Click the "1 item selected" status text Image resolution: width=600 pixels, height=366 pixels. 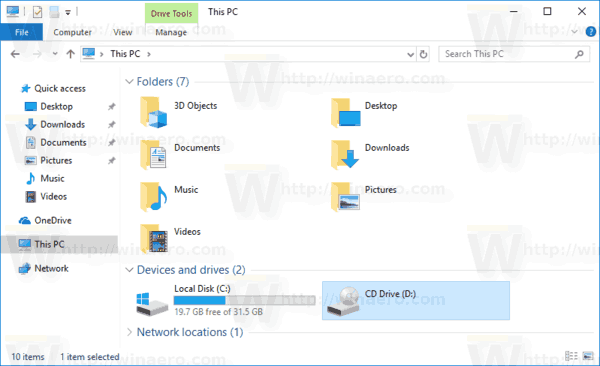click(90, 357)
